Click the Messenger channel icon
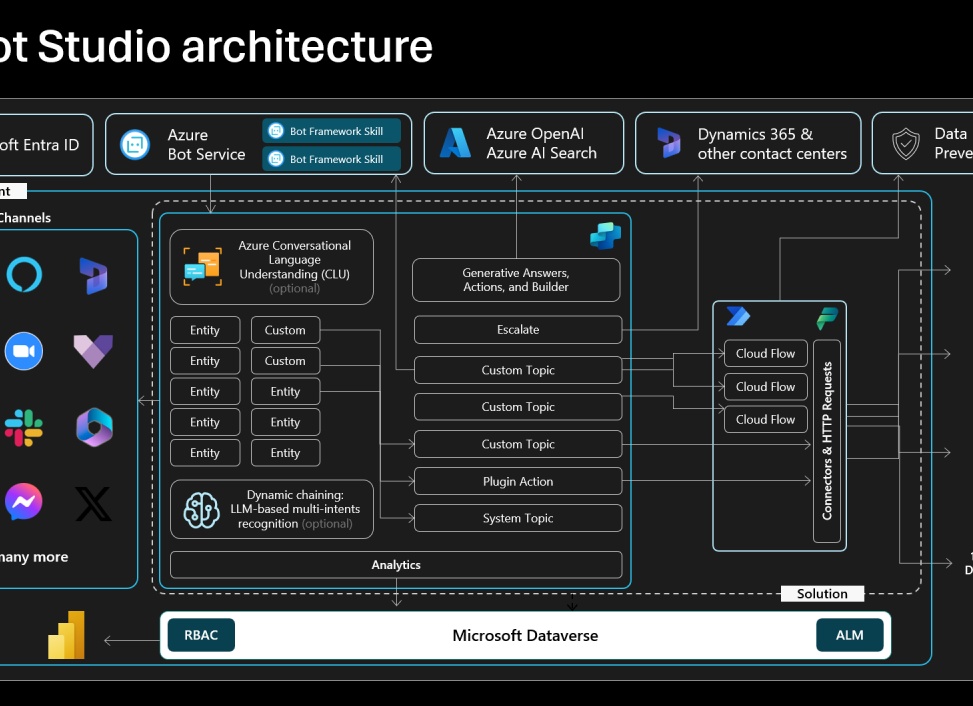This screenshot has height=706, width=973. tap(24, 502)
